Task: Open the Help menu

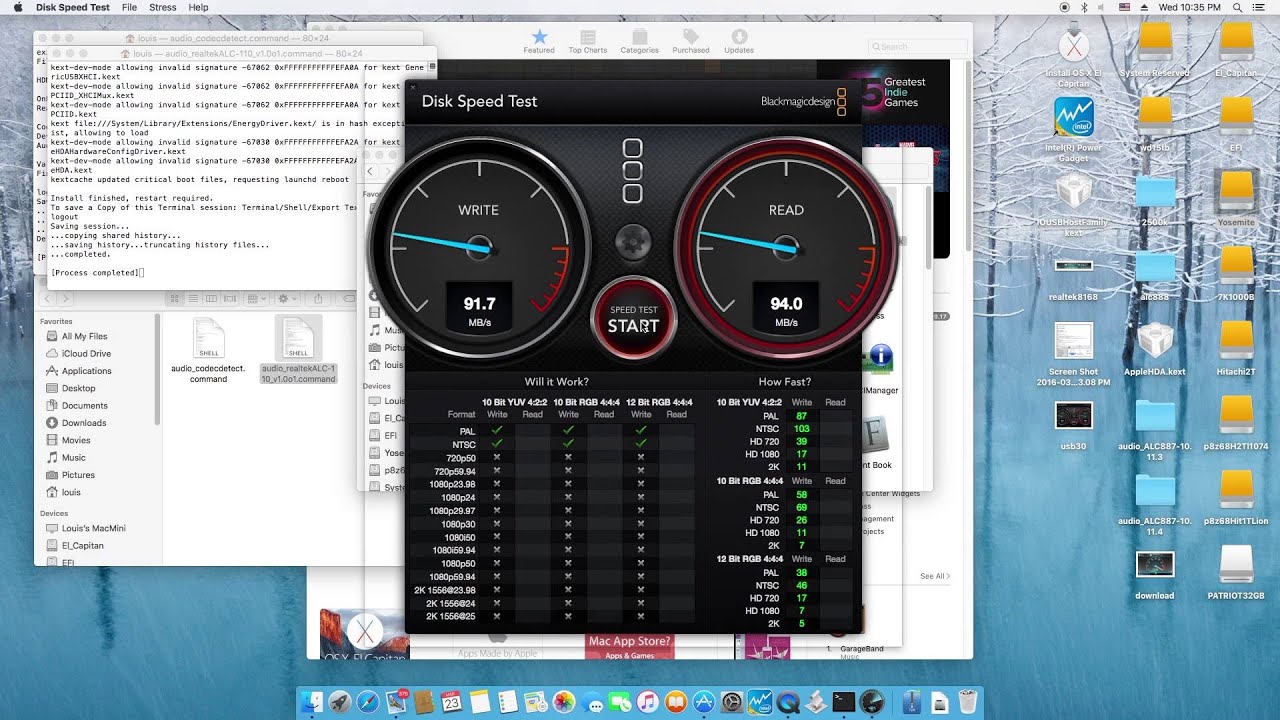Action: click(x=198, y=7)
